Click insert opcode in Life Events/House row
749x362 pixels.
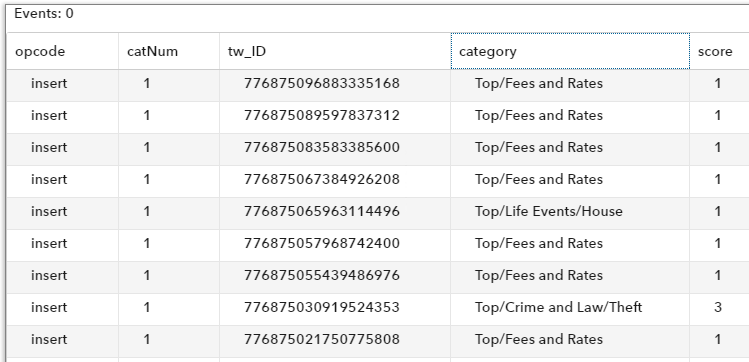click(x=49, y=212)
